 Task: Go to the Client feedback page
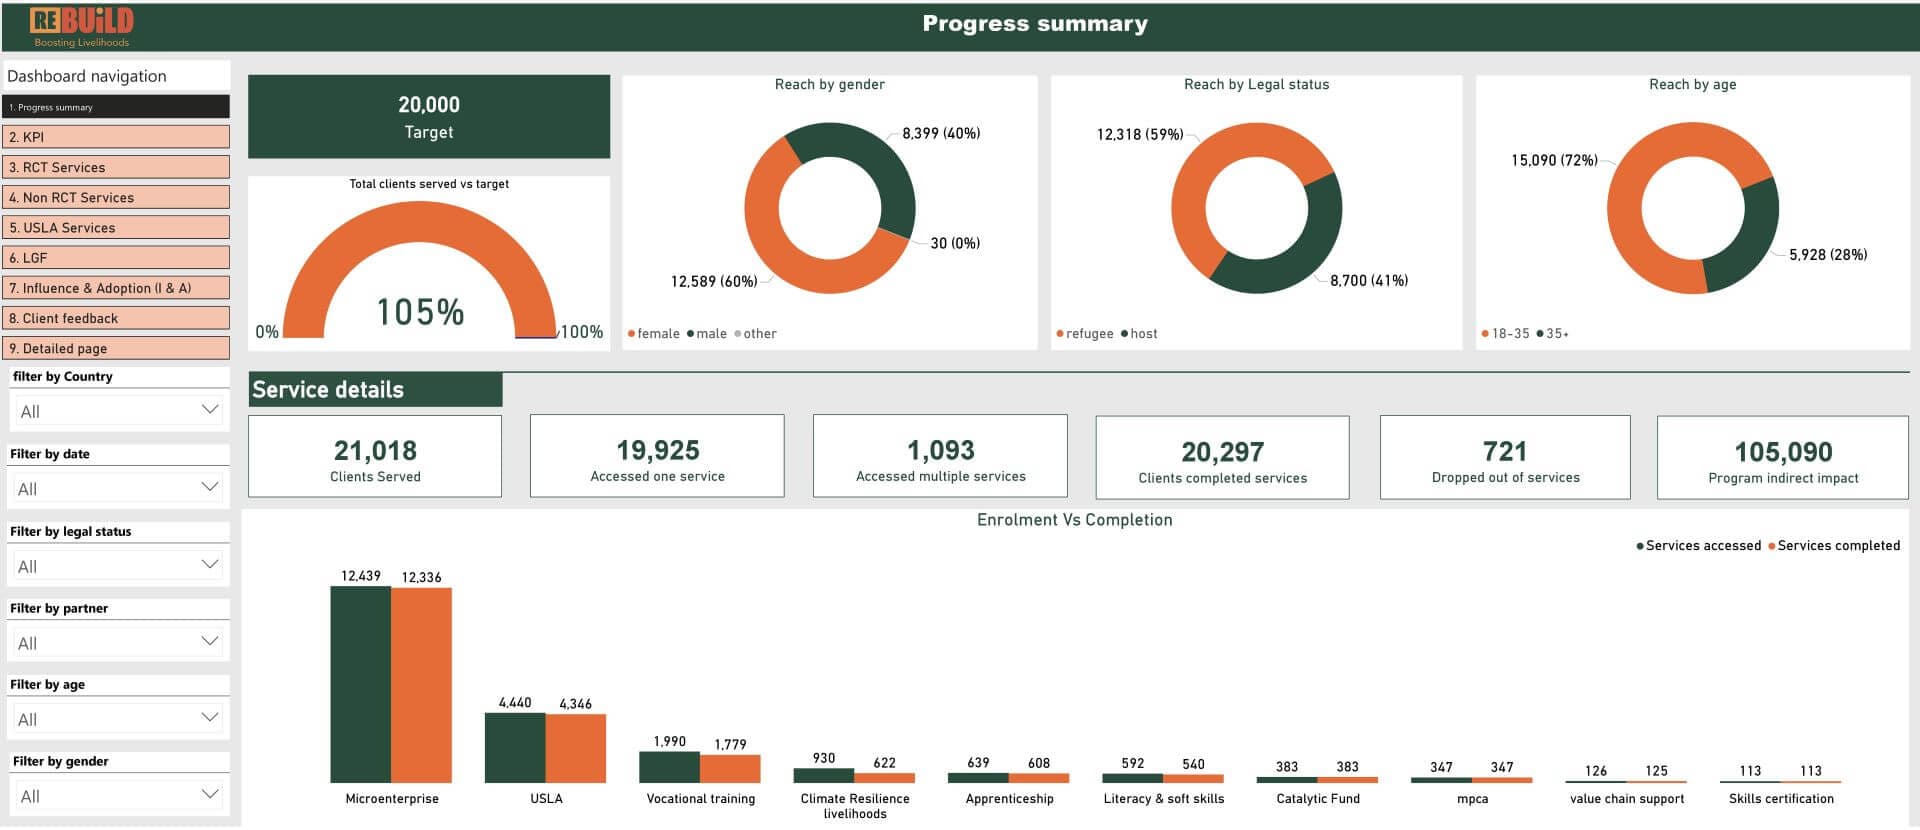point(117,318)
